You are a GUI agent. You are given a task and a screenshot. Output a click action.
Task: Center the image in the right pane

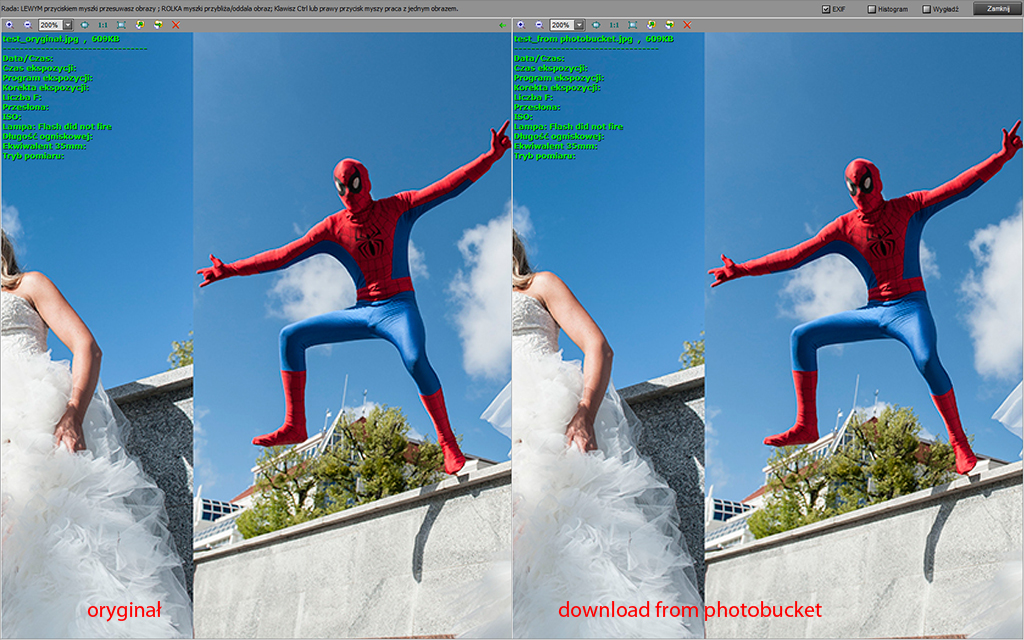pyautogui.click(x=596, y=25)
